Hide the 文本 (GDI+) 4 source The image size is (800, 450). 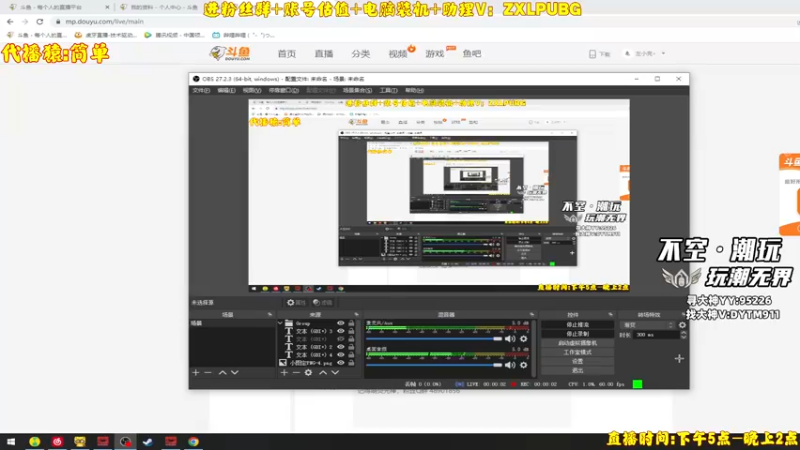tap(340, 355)
